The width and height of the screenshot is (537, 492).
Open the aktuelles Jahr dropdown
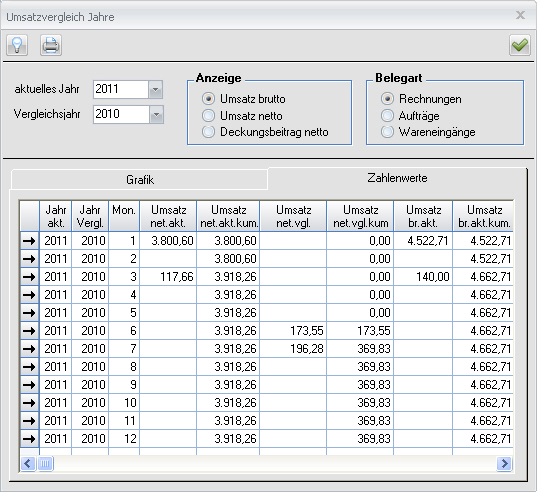coord(155,90)
